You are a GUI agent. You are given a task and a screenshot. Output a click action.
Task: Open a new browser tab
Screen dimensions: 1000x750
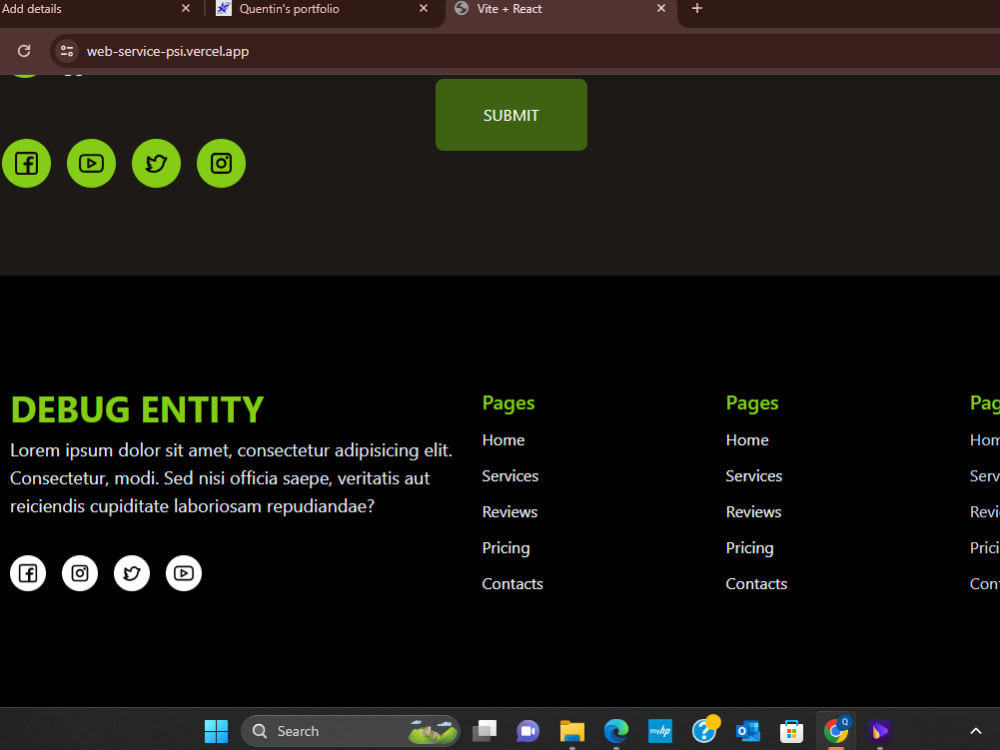pyautogui.click(x=697, y=8)
